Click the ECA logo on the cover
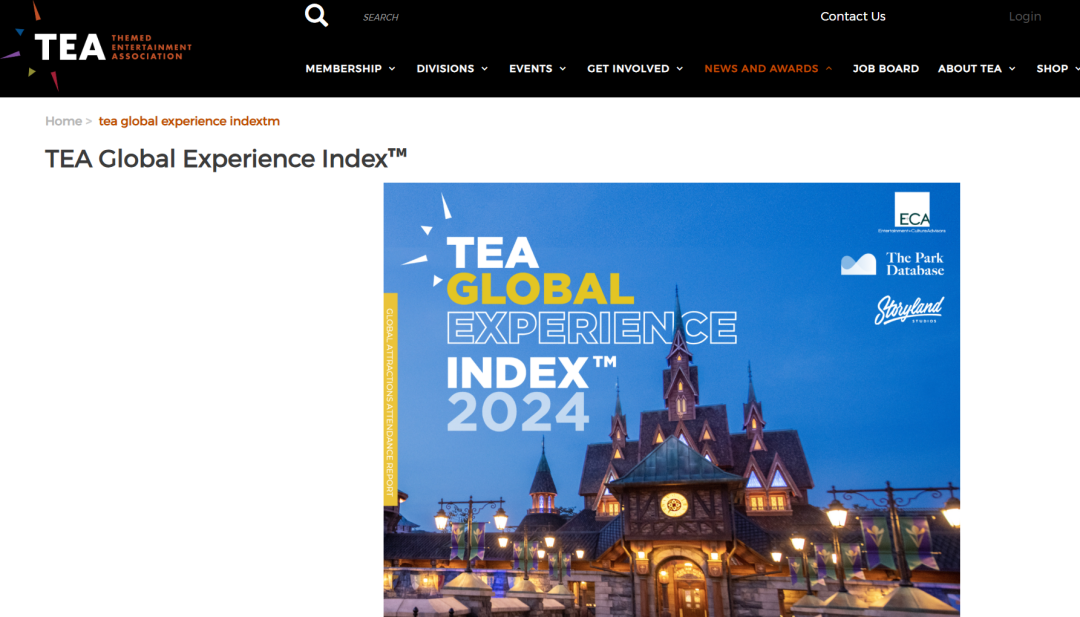The image size is (1080, 617). point(912,212)
